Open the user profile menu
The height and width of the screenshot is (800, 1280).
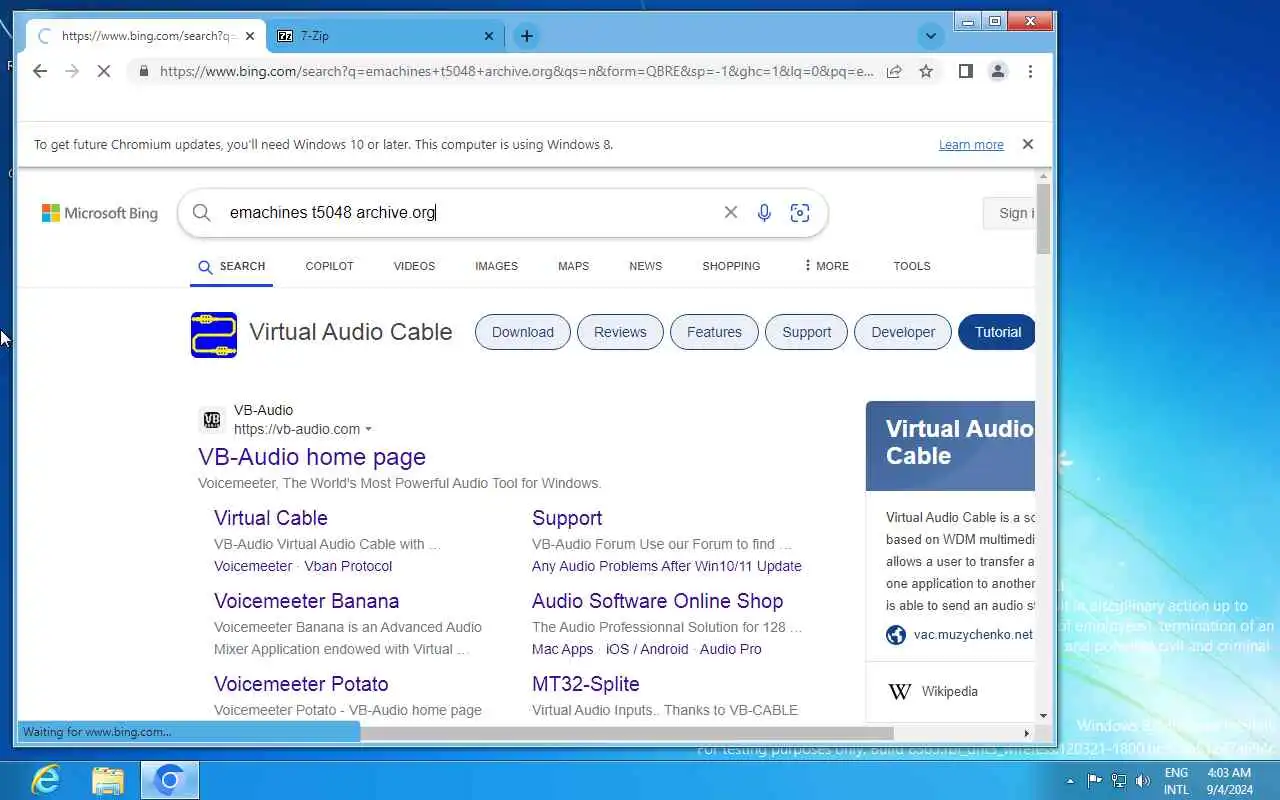[998, 71]
